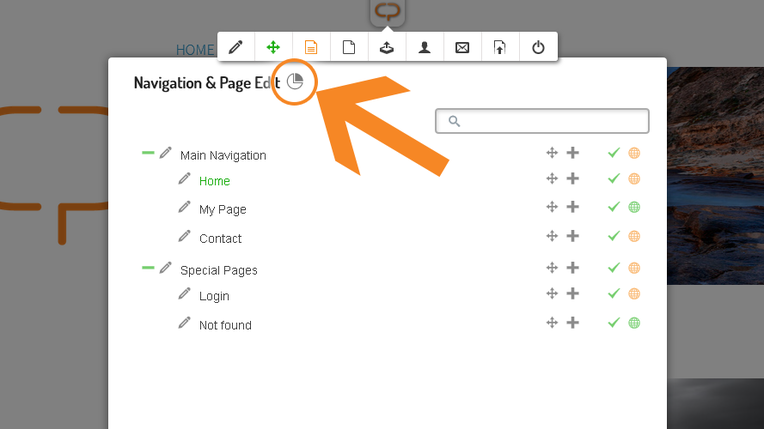Collapse the Main Navigation tree group
764x429 pixels.
148,153
